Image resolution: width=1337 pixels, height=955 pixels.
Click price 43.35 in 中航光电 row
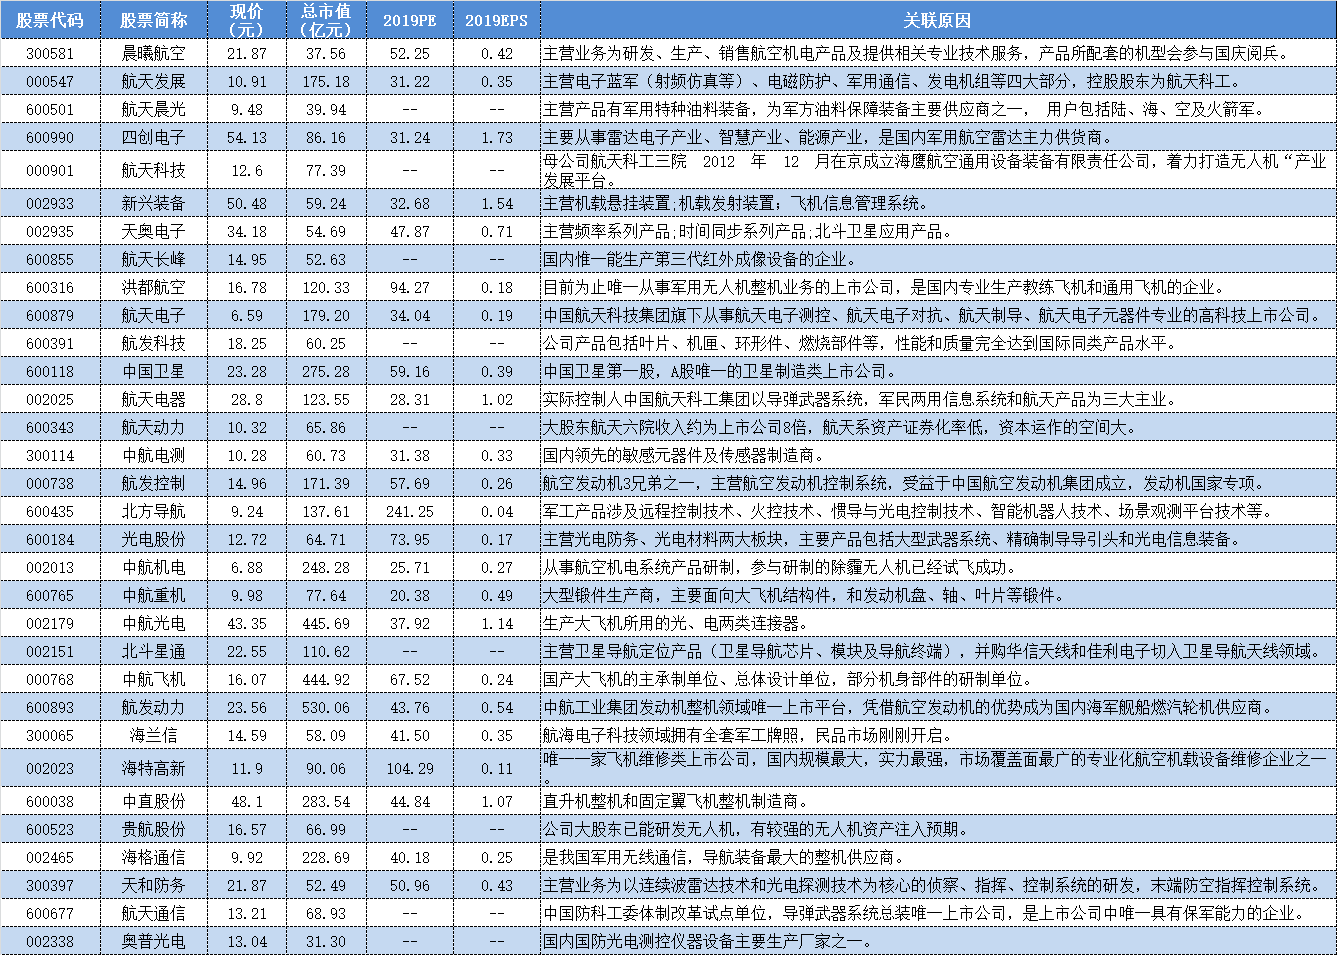247,623
